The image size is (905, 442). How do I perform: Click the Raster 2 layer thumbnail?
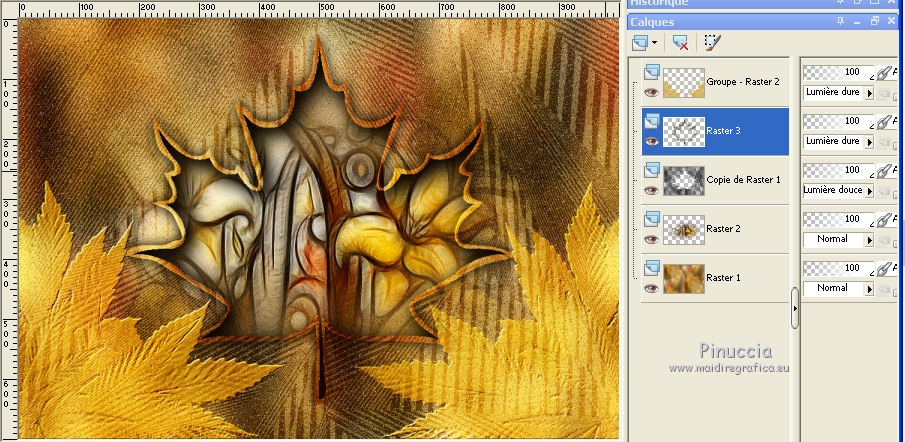tap(684, 230)
